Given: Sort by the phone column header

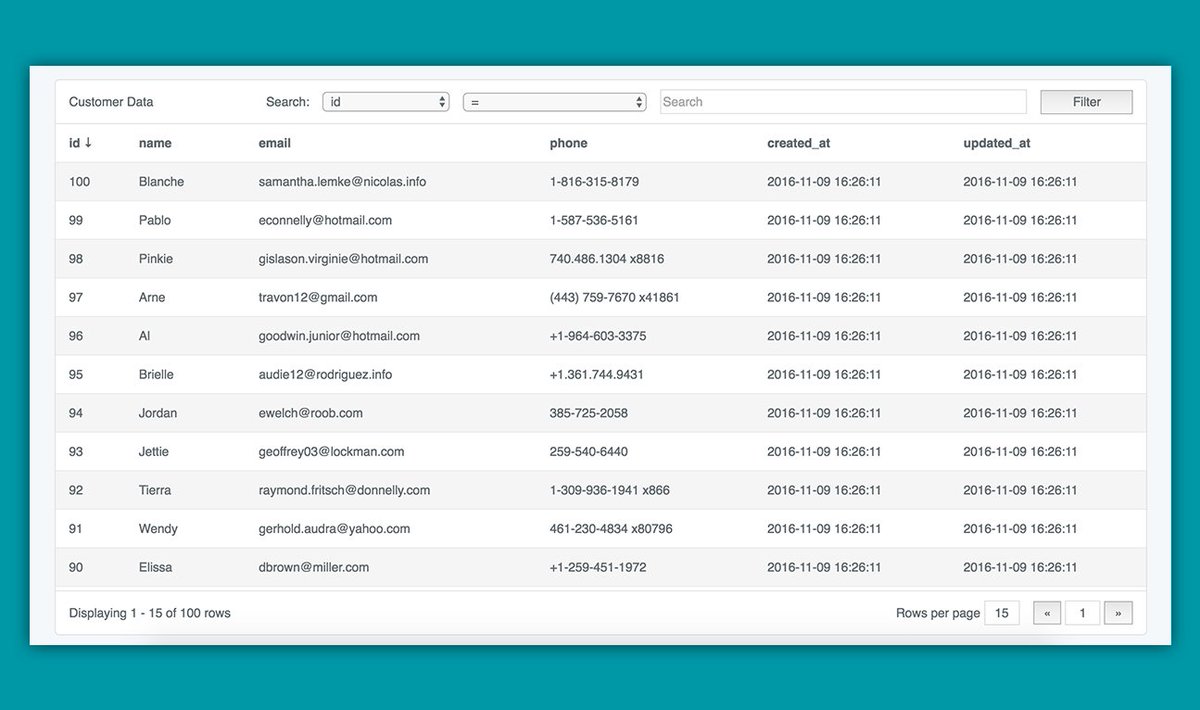Looking at the screenshot, I should click(x=569, y=143).
